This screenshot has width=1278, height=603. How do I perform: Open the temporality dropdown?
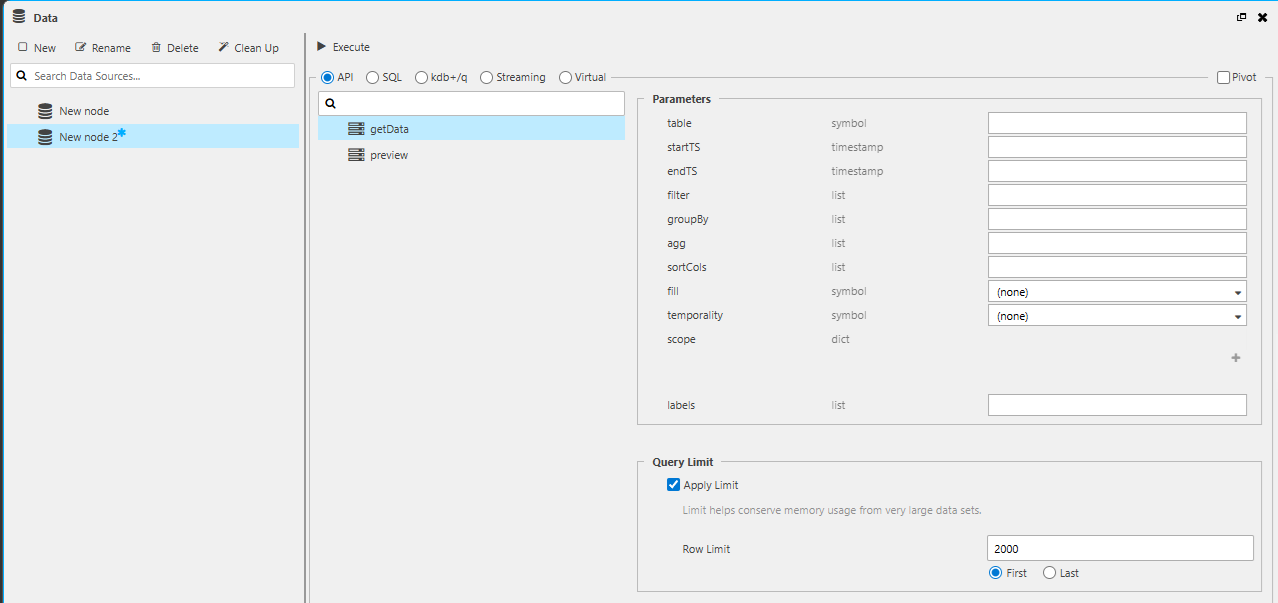click(1117, 315)
